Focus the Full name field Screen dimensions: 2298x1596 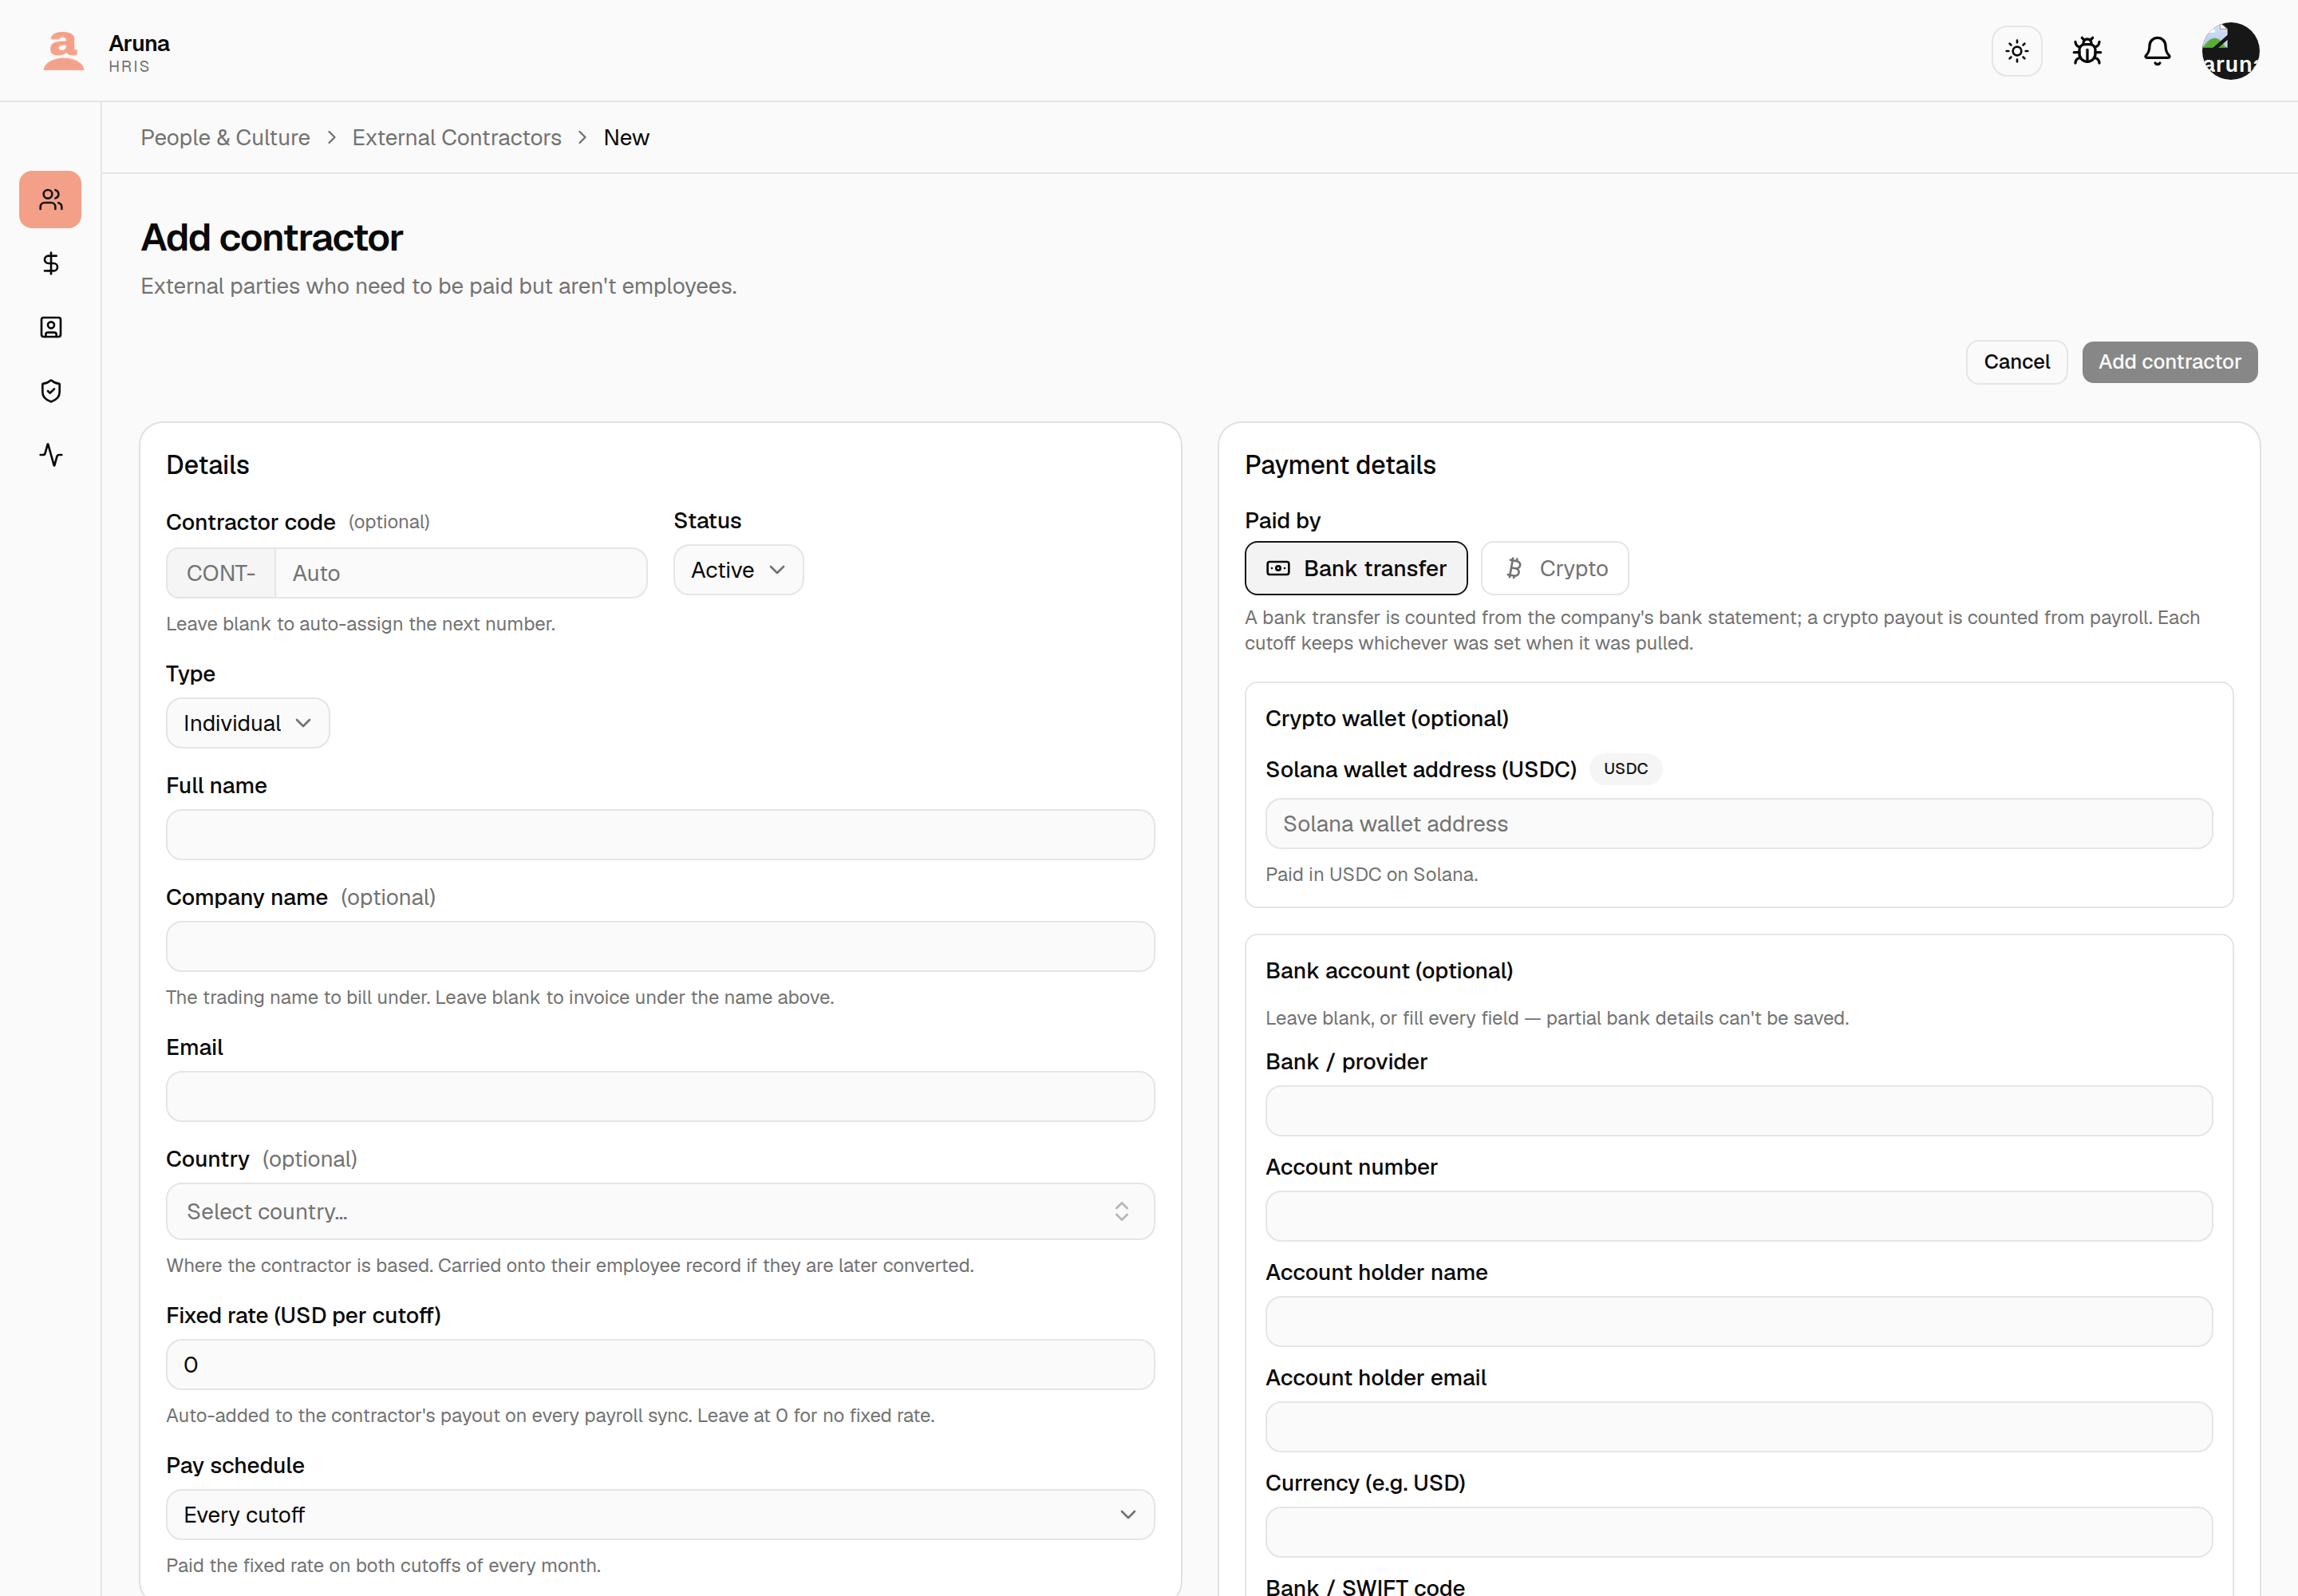(660, 835)
